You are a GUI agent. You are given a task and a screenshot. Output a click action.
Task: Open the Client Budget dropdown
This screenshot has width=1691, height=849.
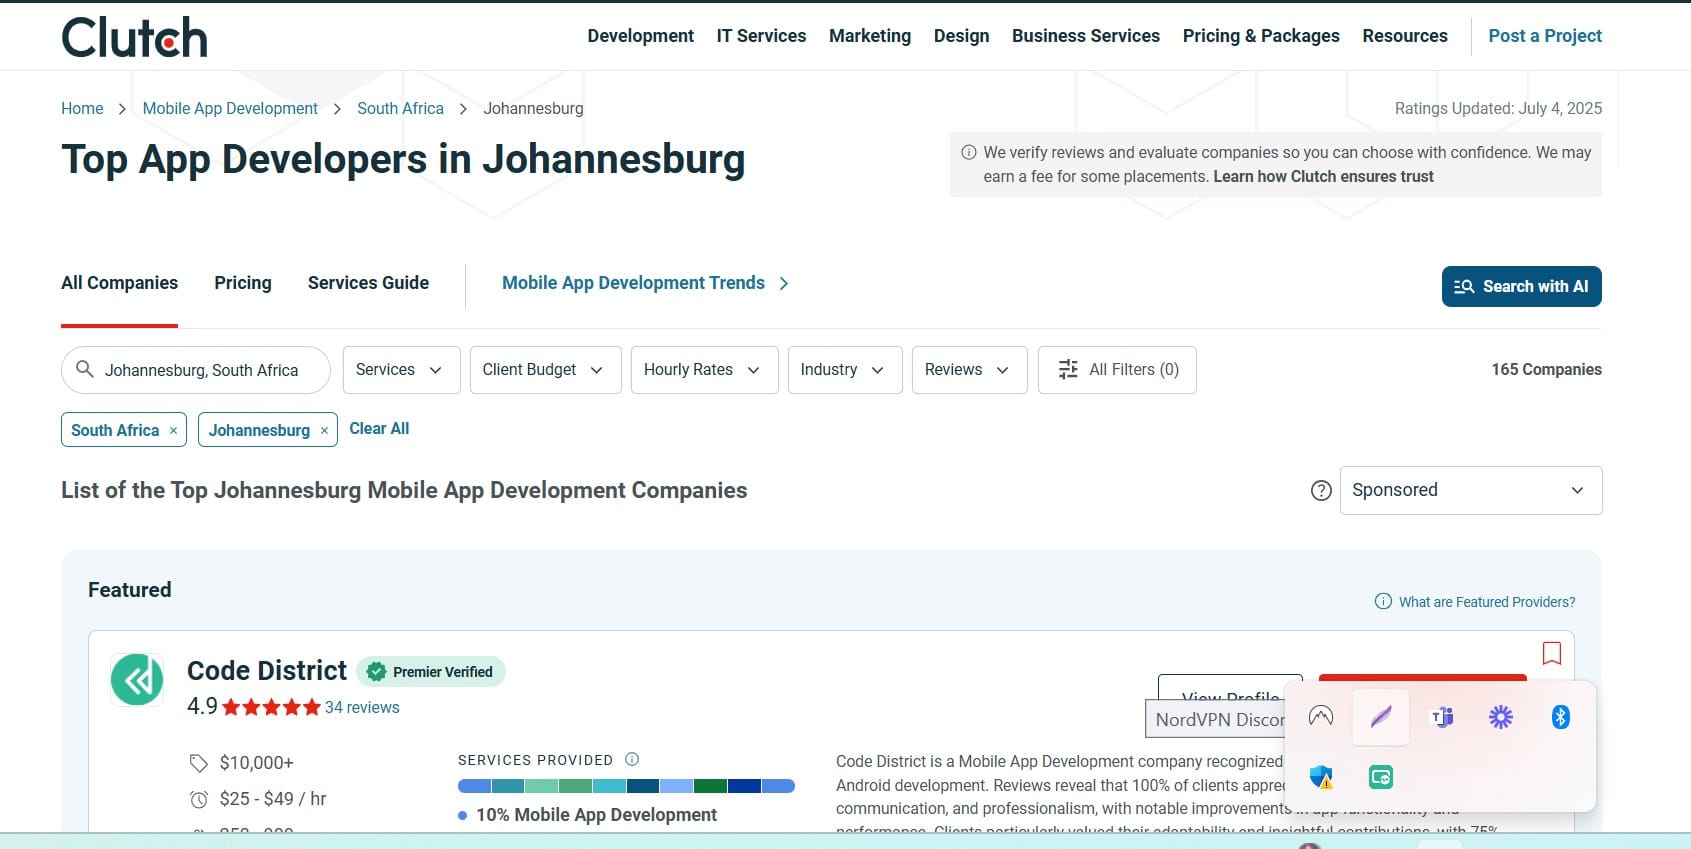[545, 370]
